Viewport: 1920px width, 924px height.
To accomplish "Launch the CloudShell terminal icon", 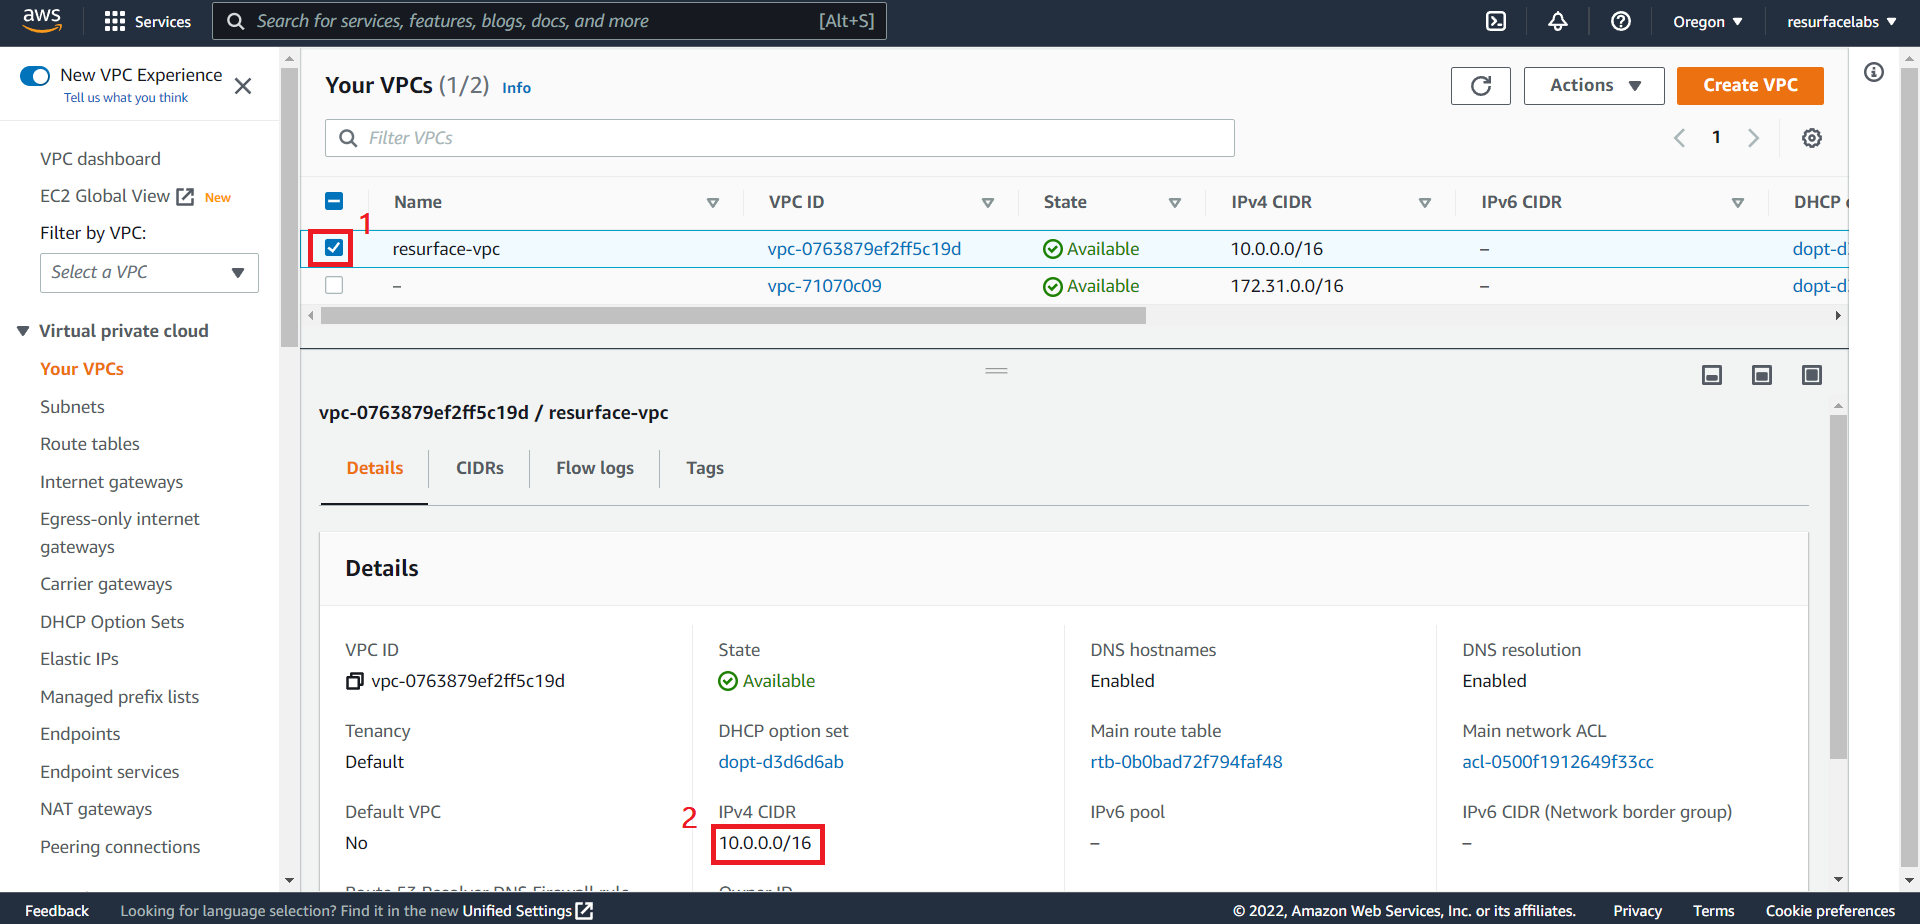I will tap(1496, 21).
